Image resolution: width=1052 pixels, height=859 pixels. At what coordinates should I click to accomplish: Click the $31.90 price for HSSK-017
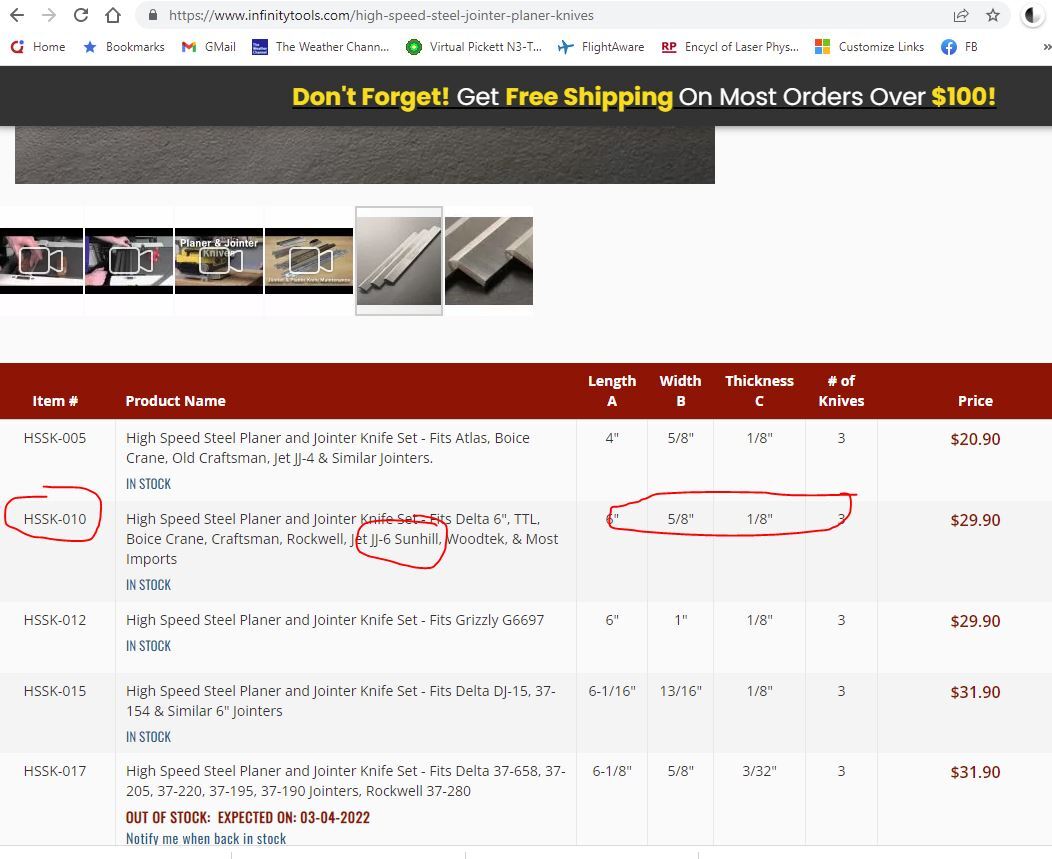[x=975, y=772]
